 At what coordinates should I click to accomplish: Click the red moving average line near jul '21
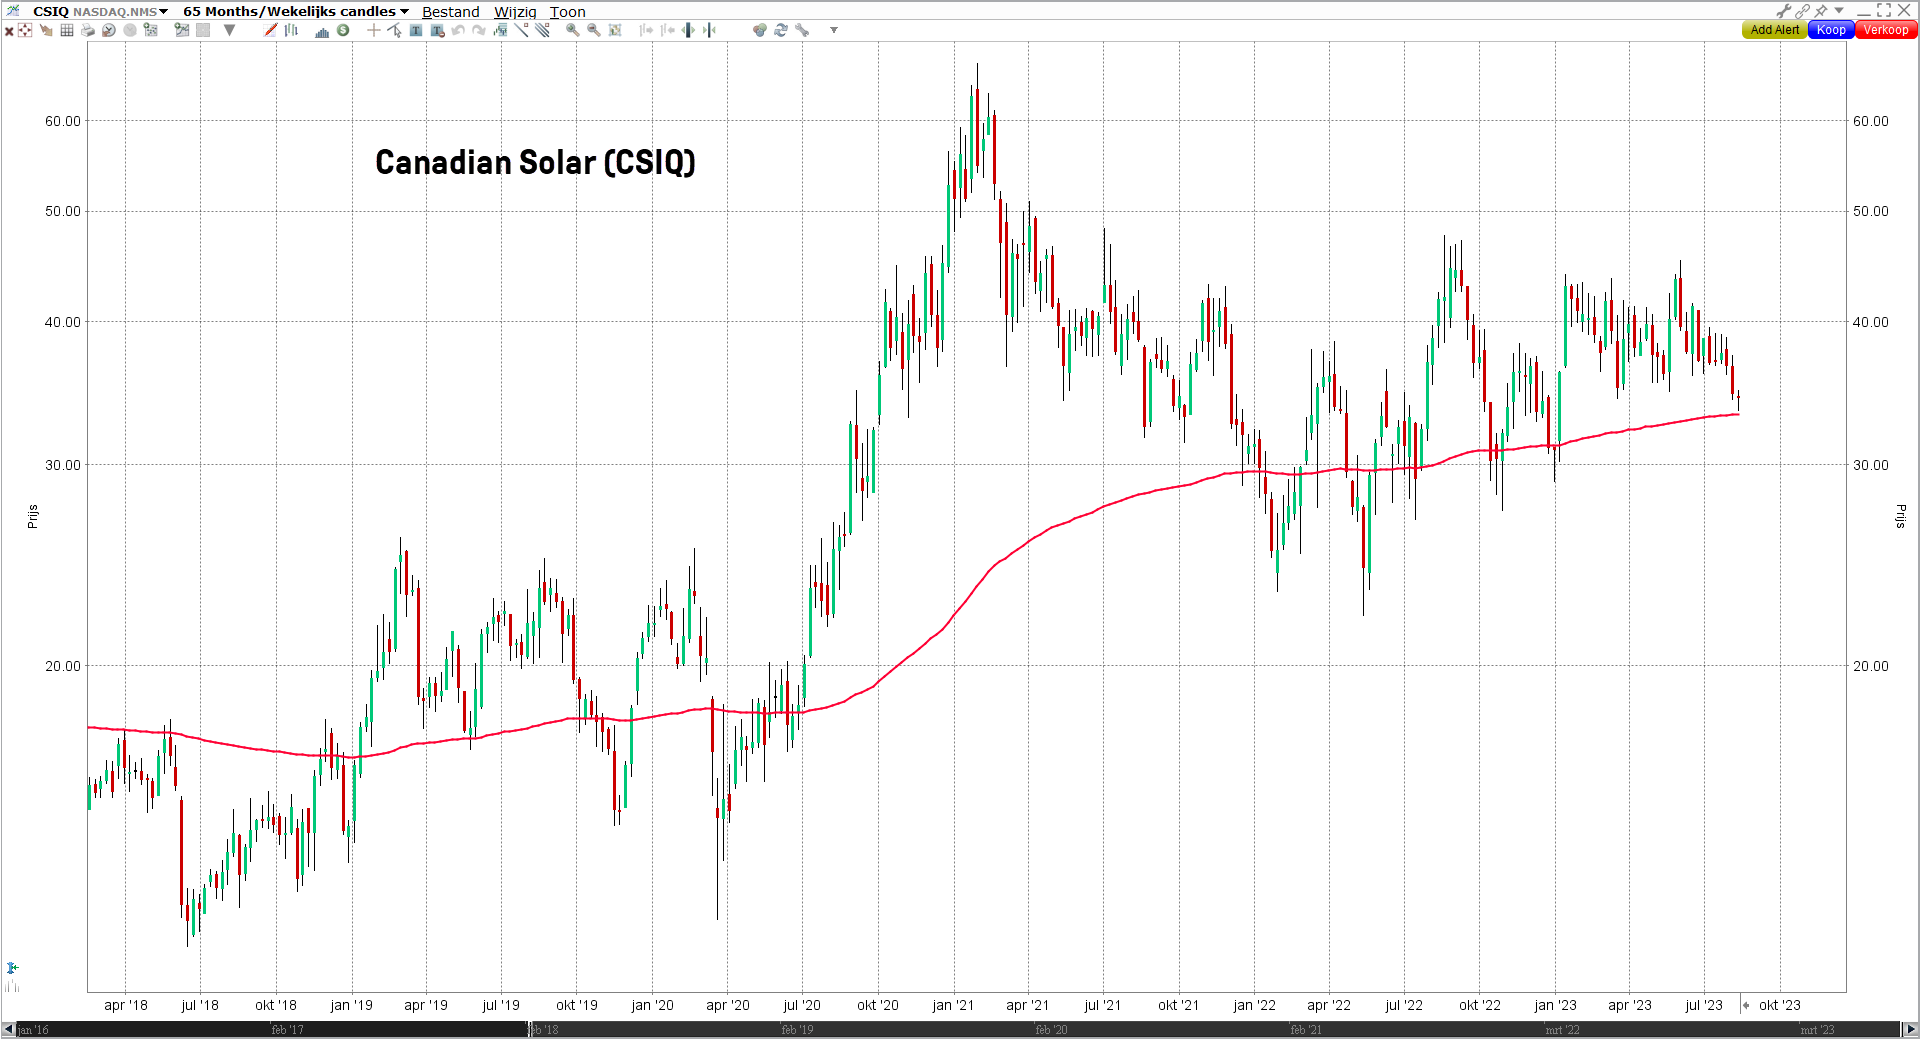pos(1103,507)
